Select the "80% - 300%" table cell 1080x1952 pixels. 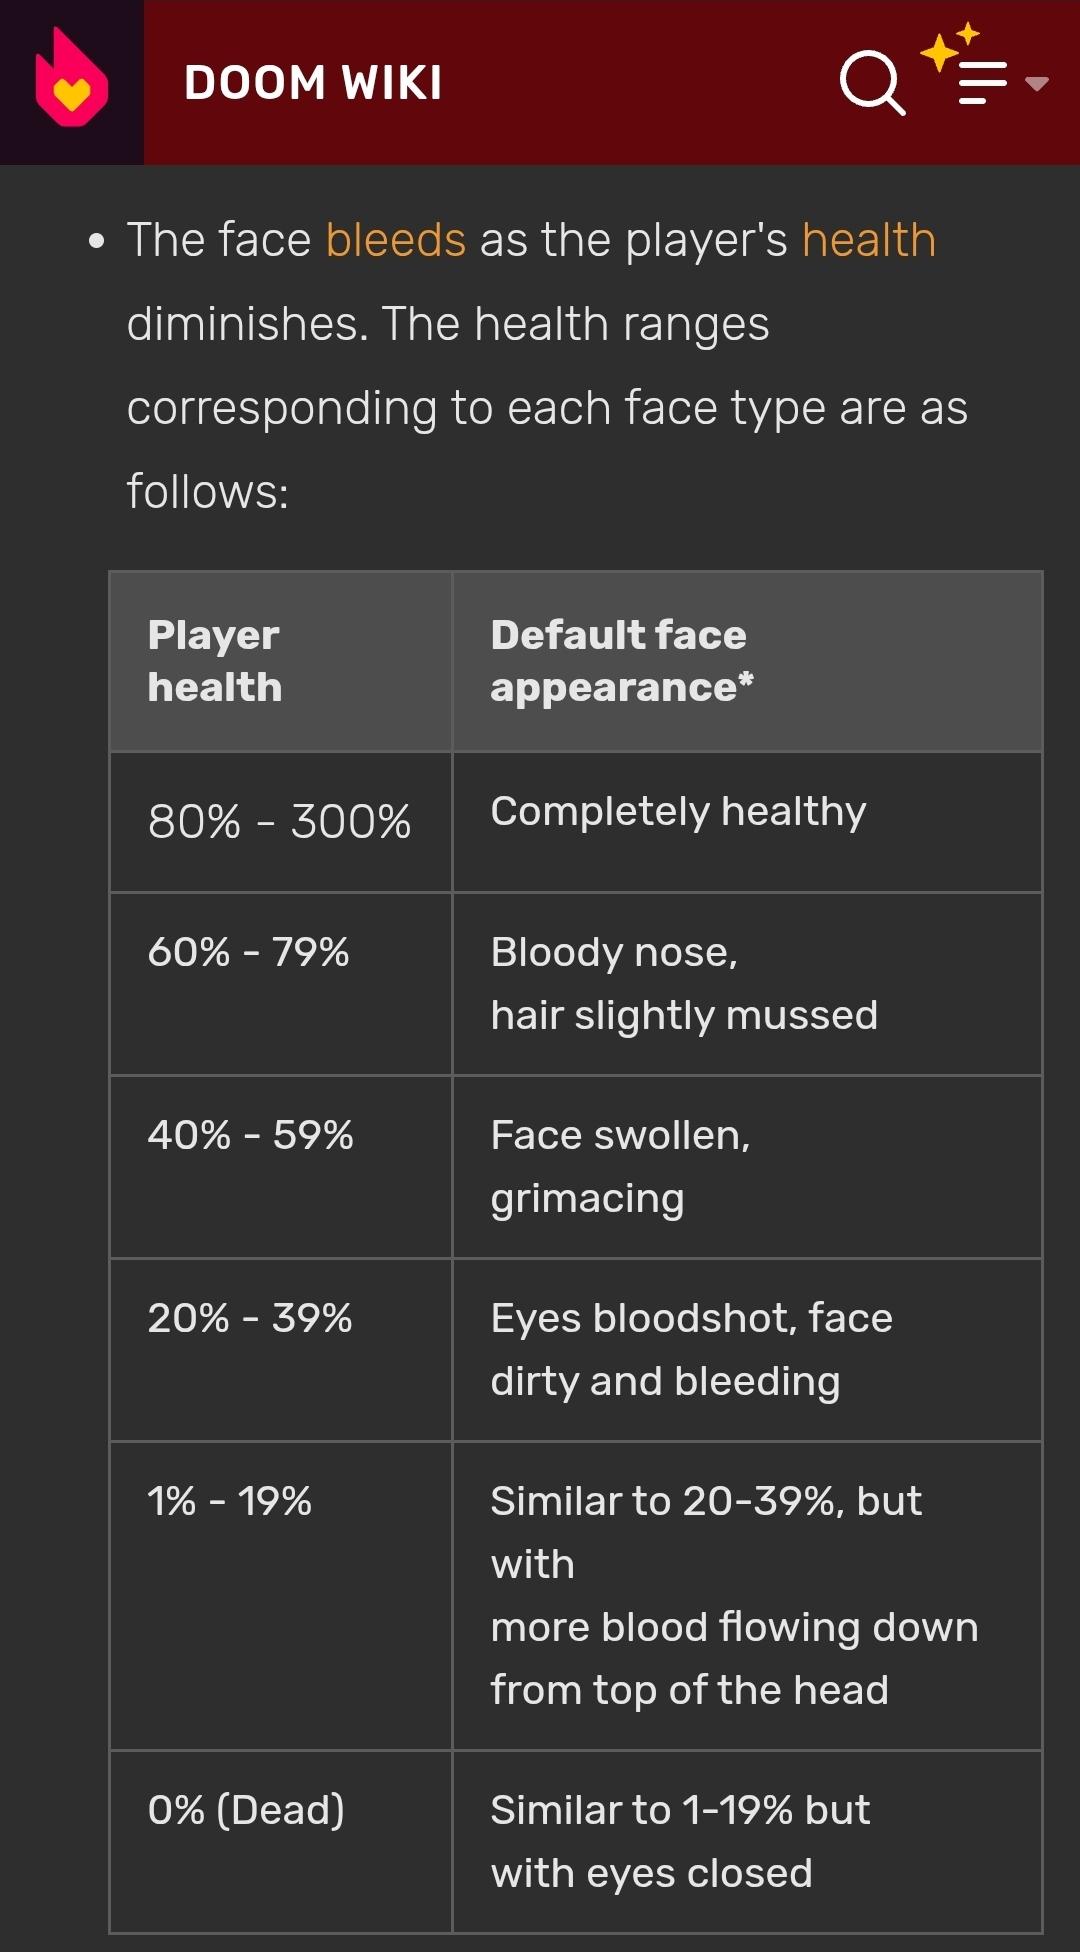pyautogui.click(x=279, y=822)
